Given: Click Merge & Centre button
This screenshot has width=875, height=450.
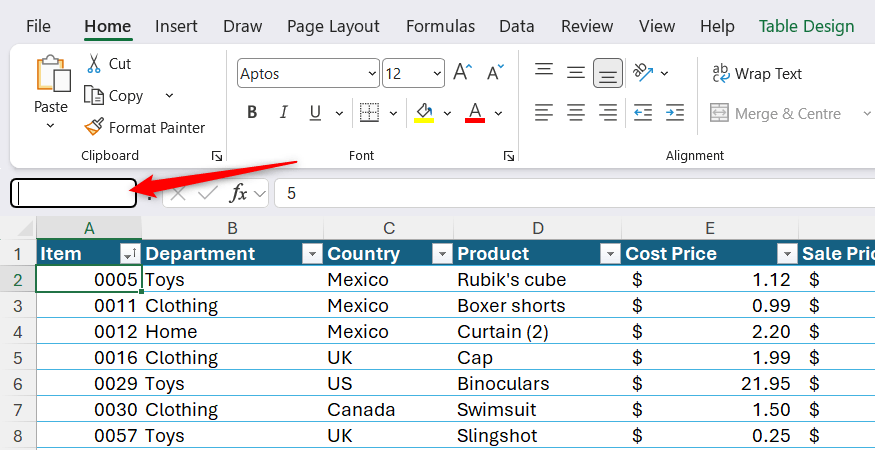Looking at the screenshot, I should point(776,113).
